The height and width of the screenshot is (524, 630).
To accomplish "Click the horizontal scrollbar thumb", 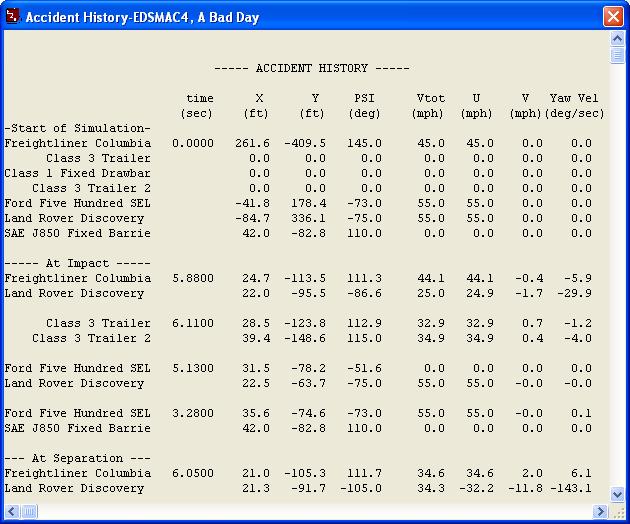I will (30, 512).
